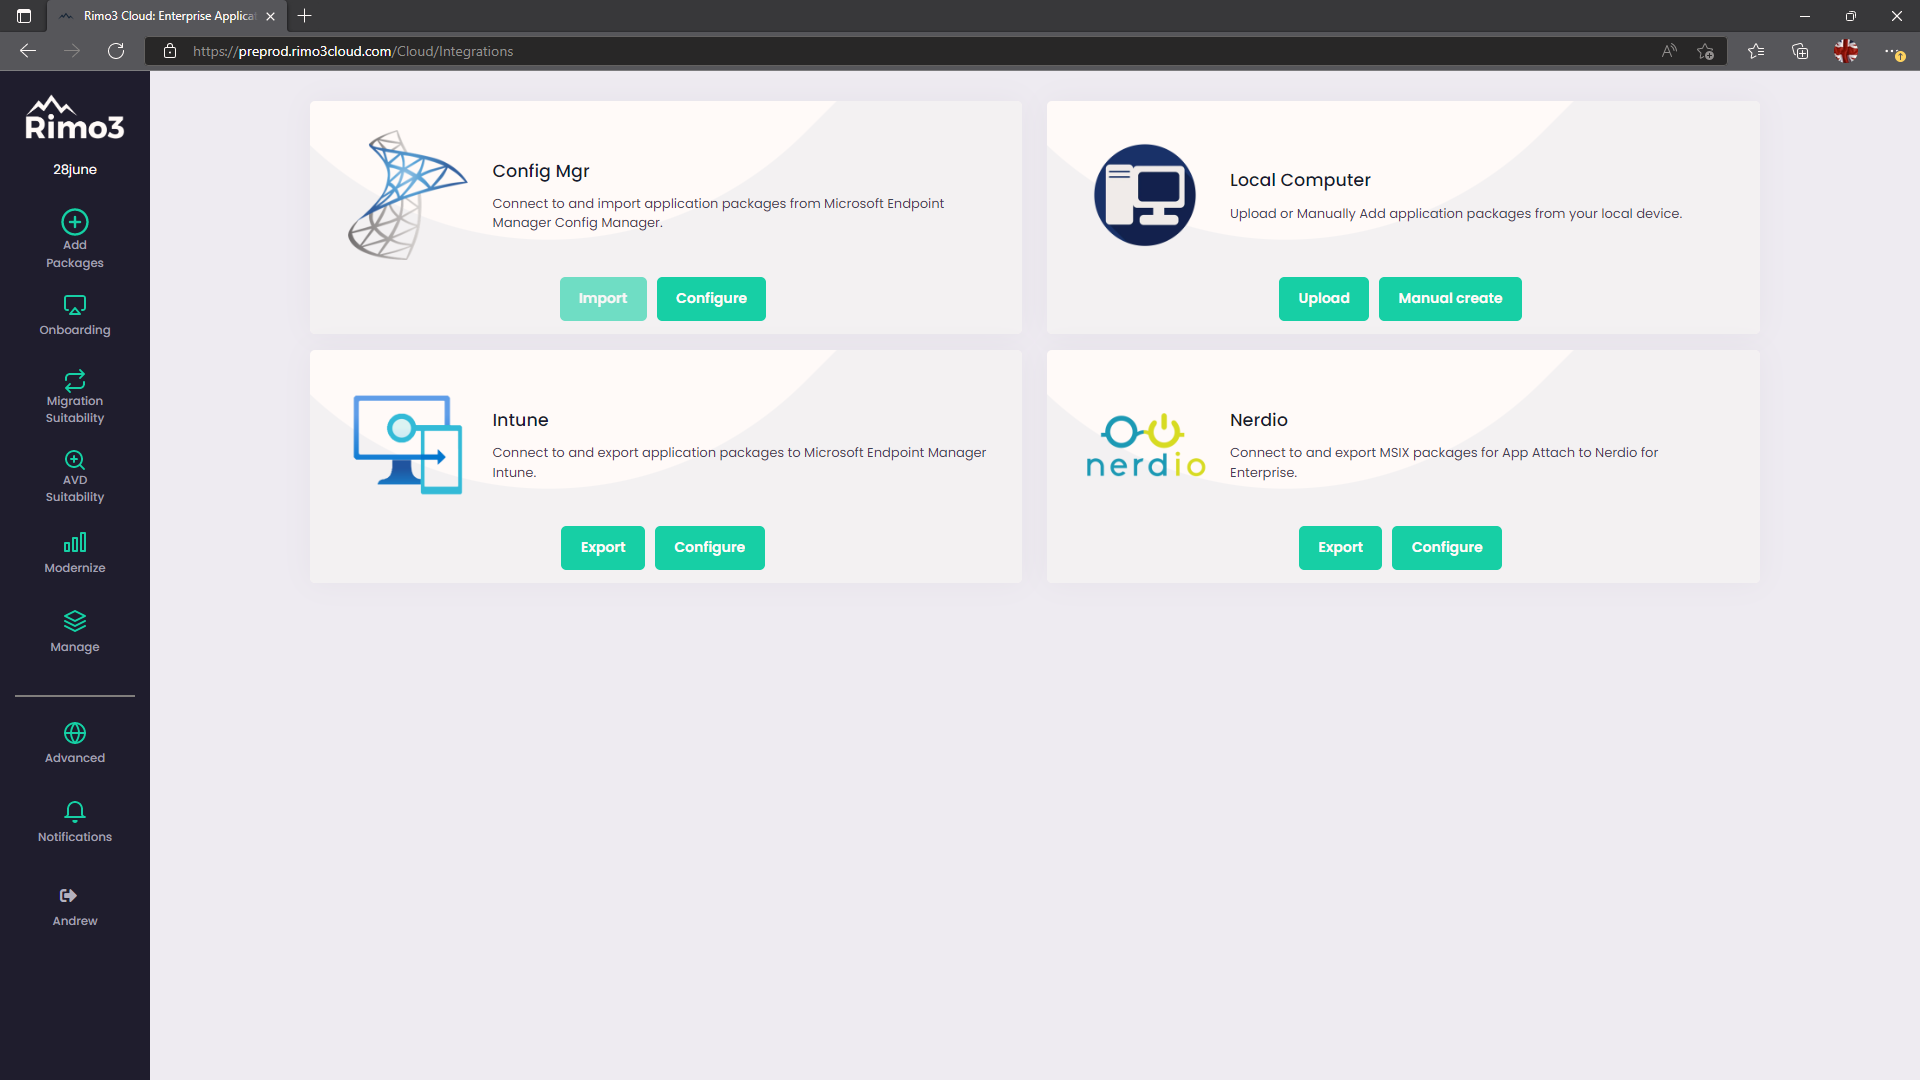Click the browser address bar

tap(900, 51)
